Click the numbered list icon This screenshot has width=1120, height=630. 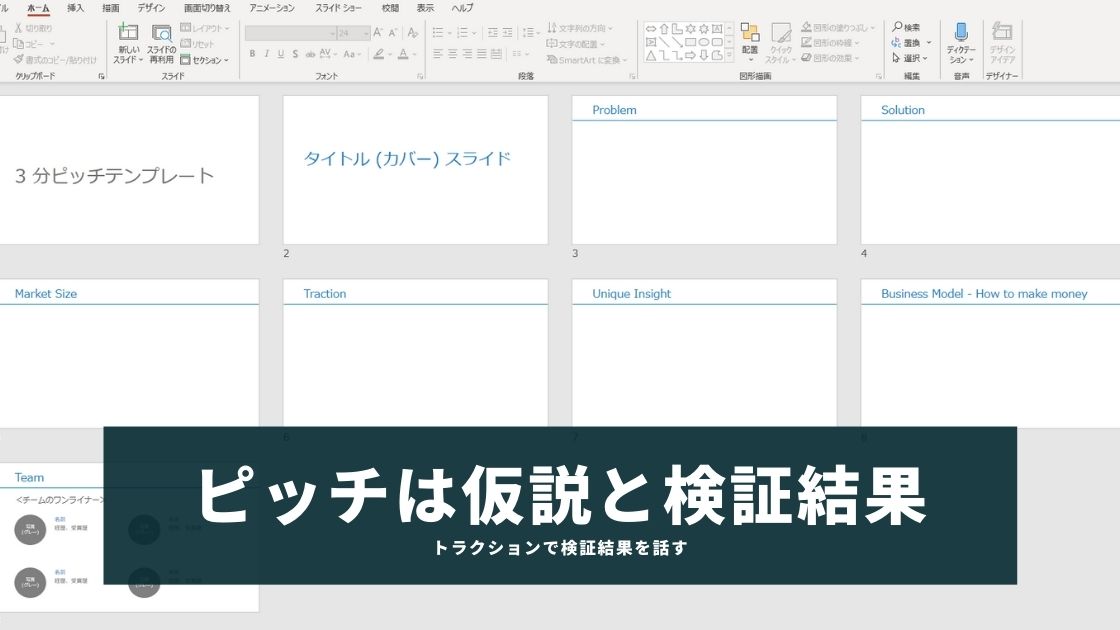[x=462, y=32]
